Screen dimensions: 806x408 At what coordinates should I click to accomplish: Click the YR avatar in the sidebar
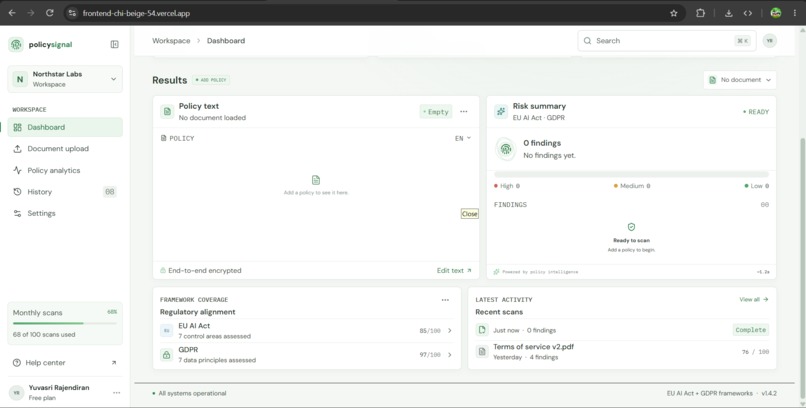point(16,393)
